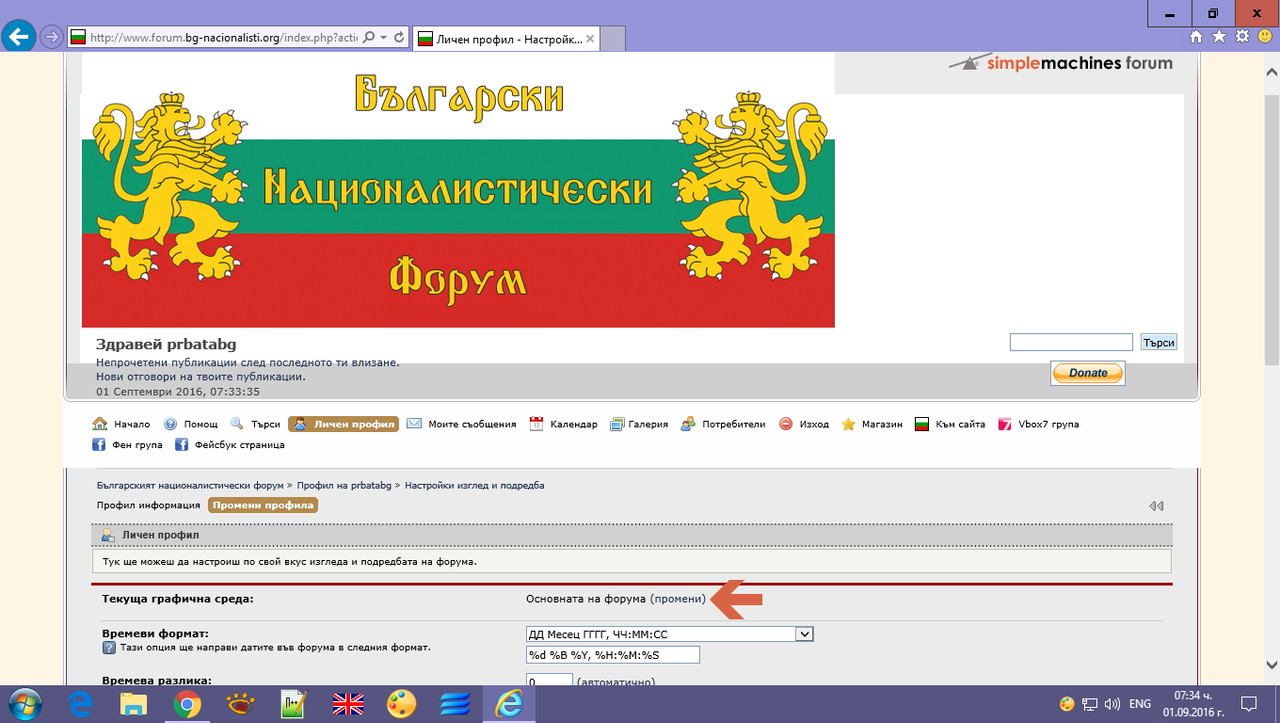
Task: Go to Начало home menu item
Action: click(121, 424)
